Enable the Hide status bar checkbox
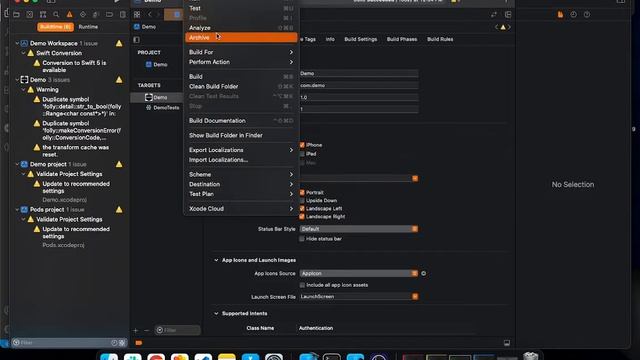Image resolution: width=640 pixels, height=360 pixels. [x=302, y=239]
